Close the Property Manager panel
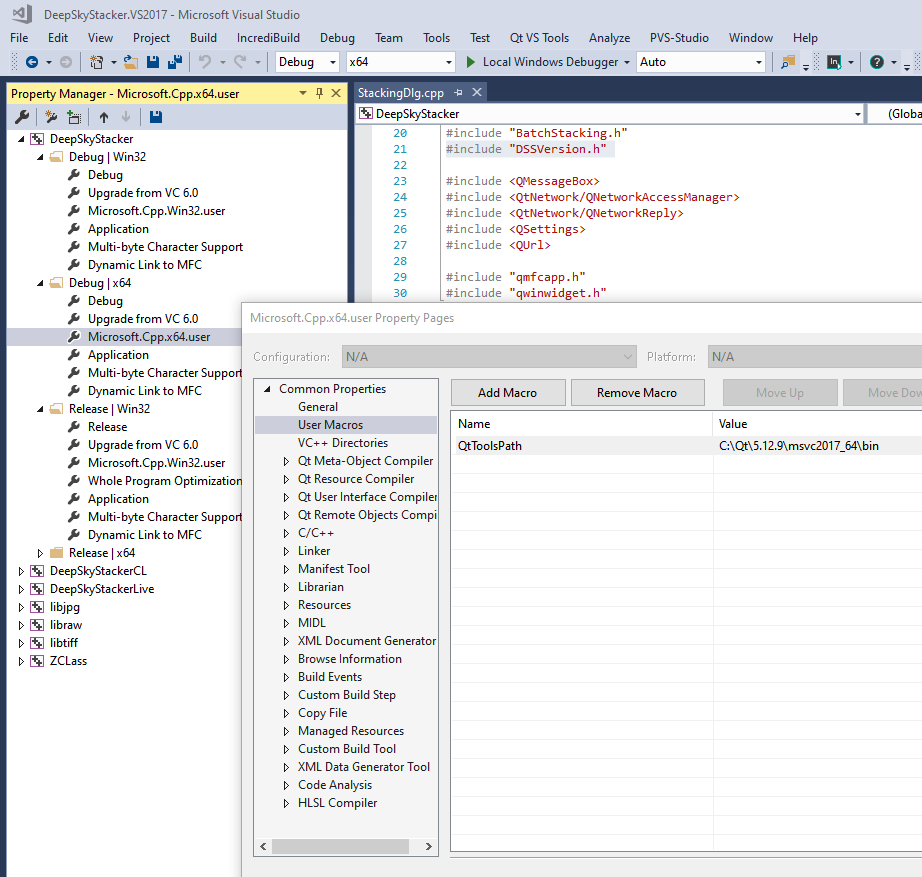Screen dimensions: 922x877 tap(336, 93)
